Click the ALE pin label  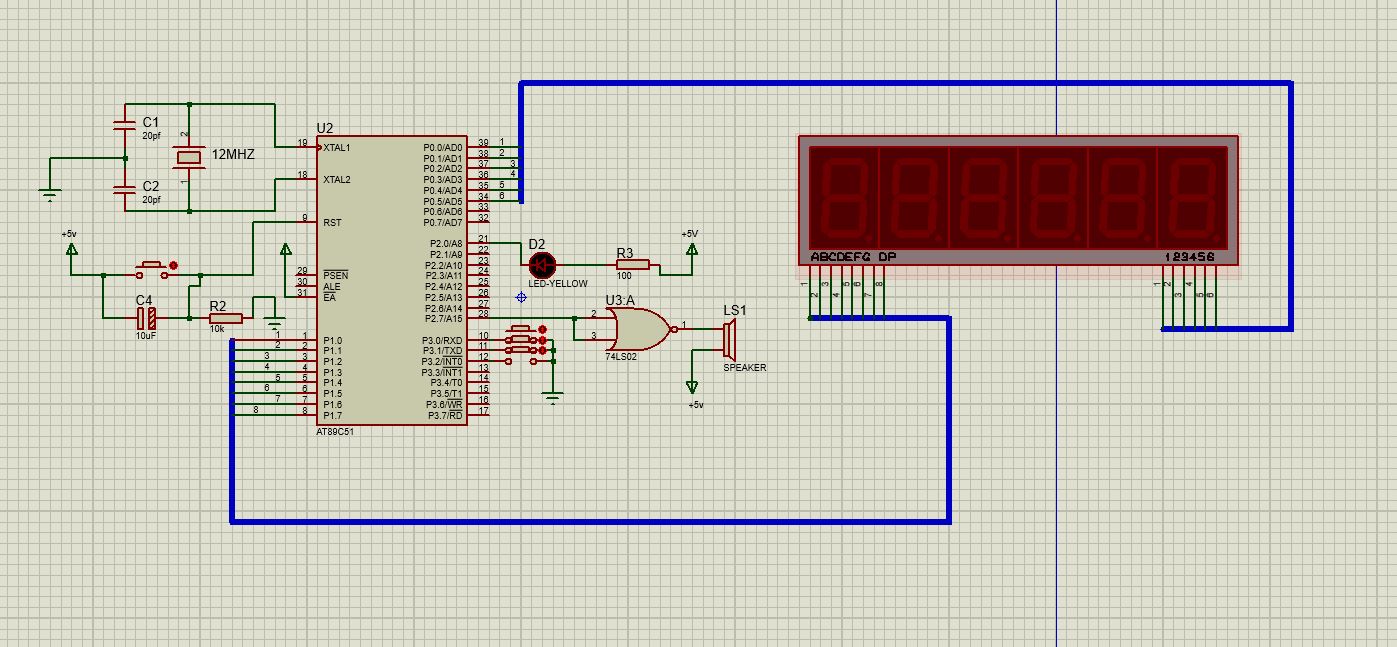pyautogui.click(x=331, y=287)
